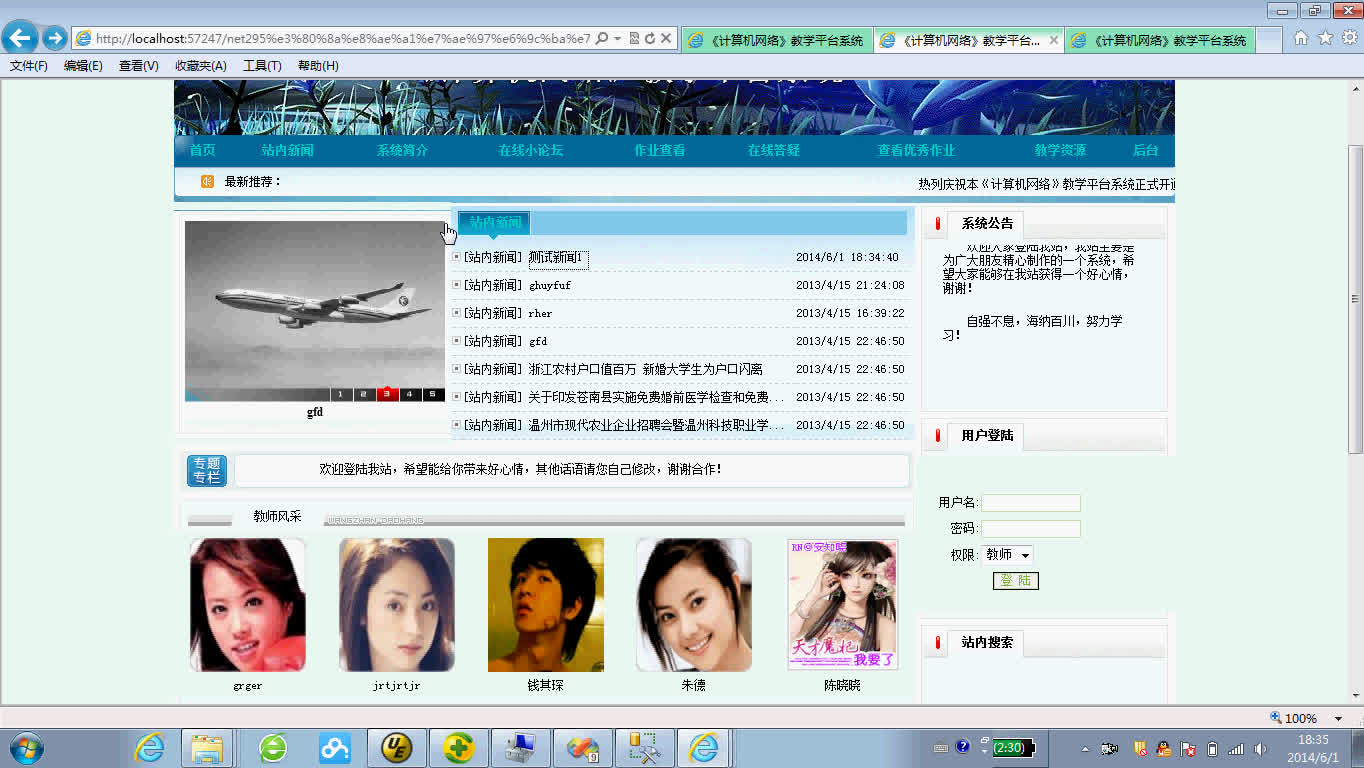Open teacher photo labeled 钱其琛

(546, 605)
